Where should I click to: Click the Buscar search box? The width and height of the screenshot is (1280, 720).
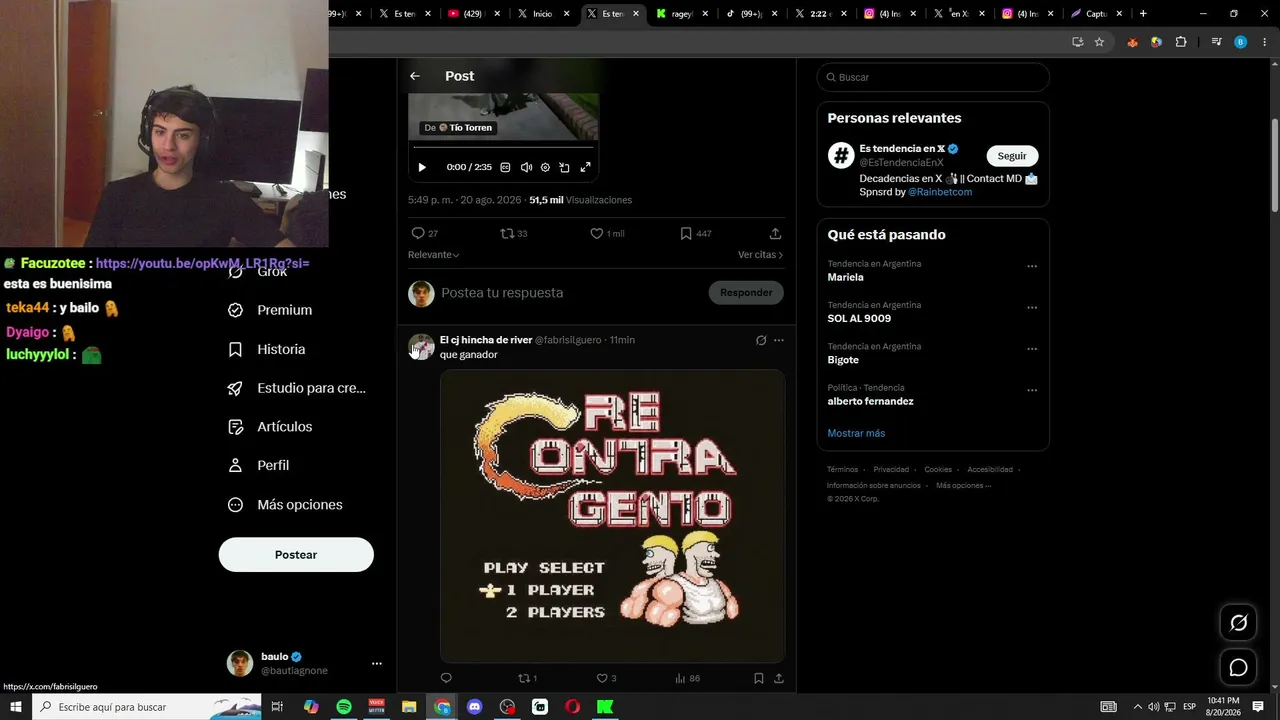pyautogui.click(x=933, y=77)
